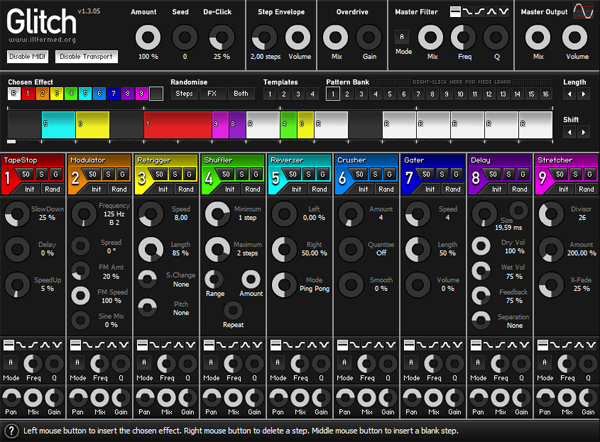Toggle the Disable Transport button

click(x=86, y=57)
